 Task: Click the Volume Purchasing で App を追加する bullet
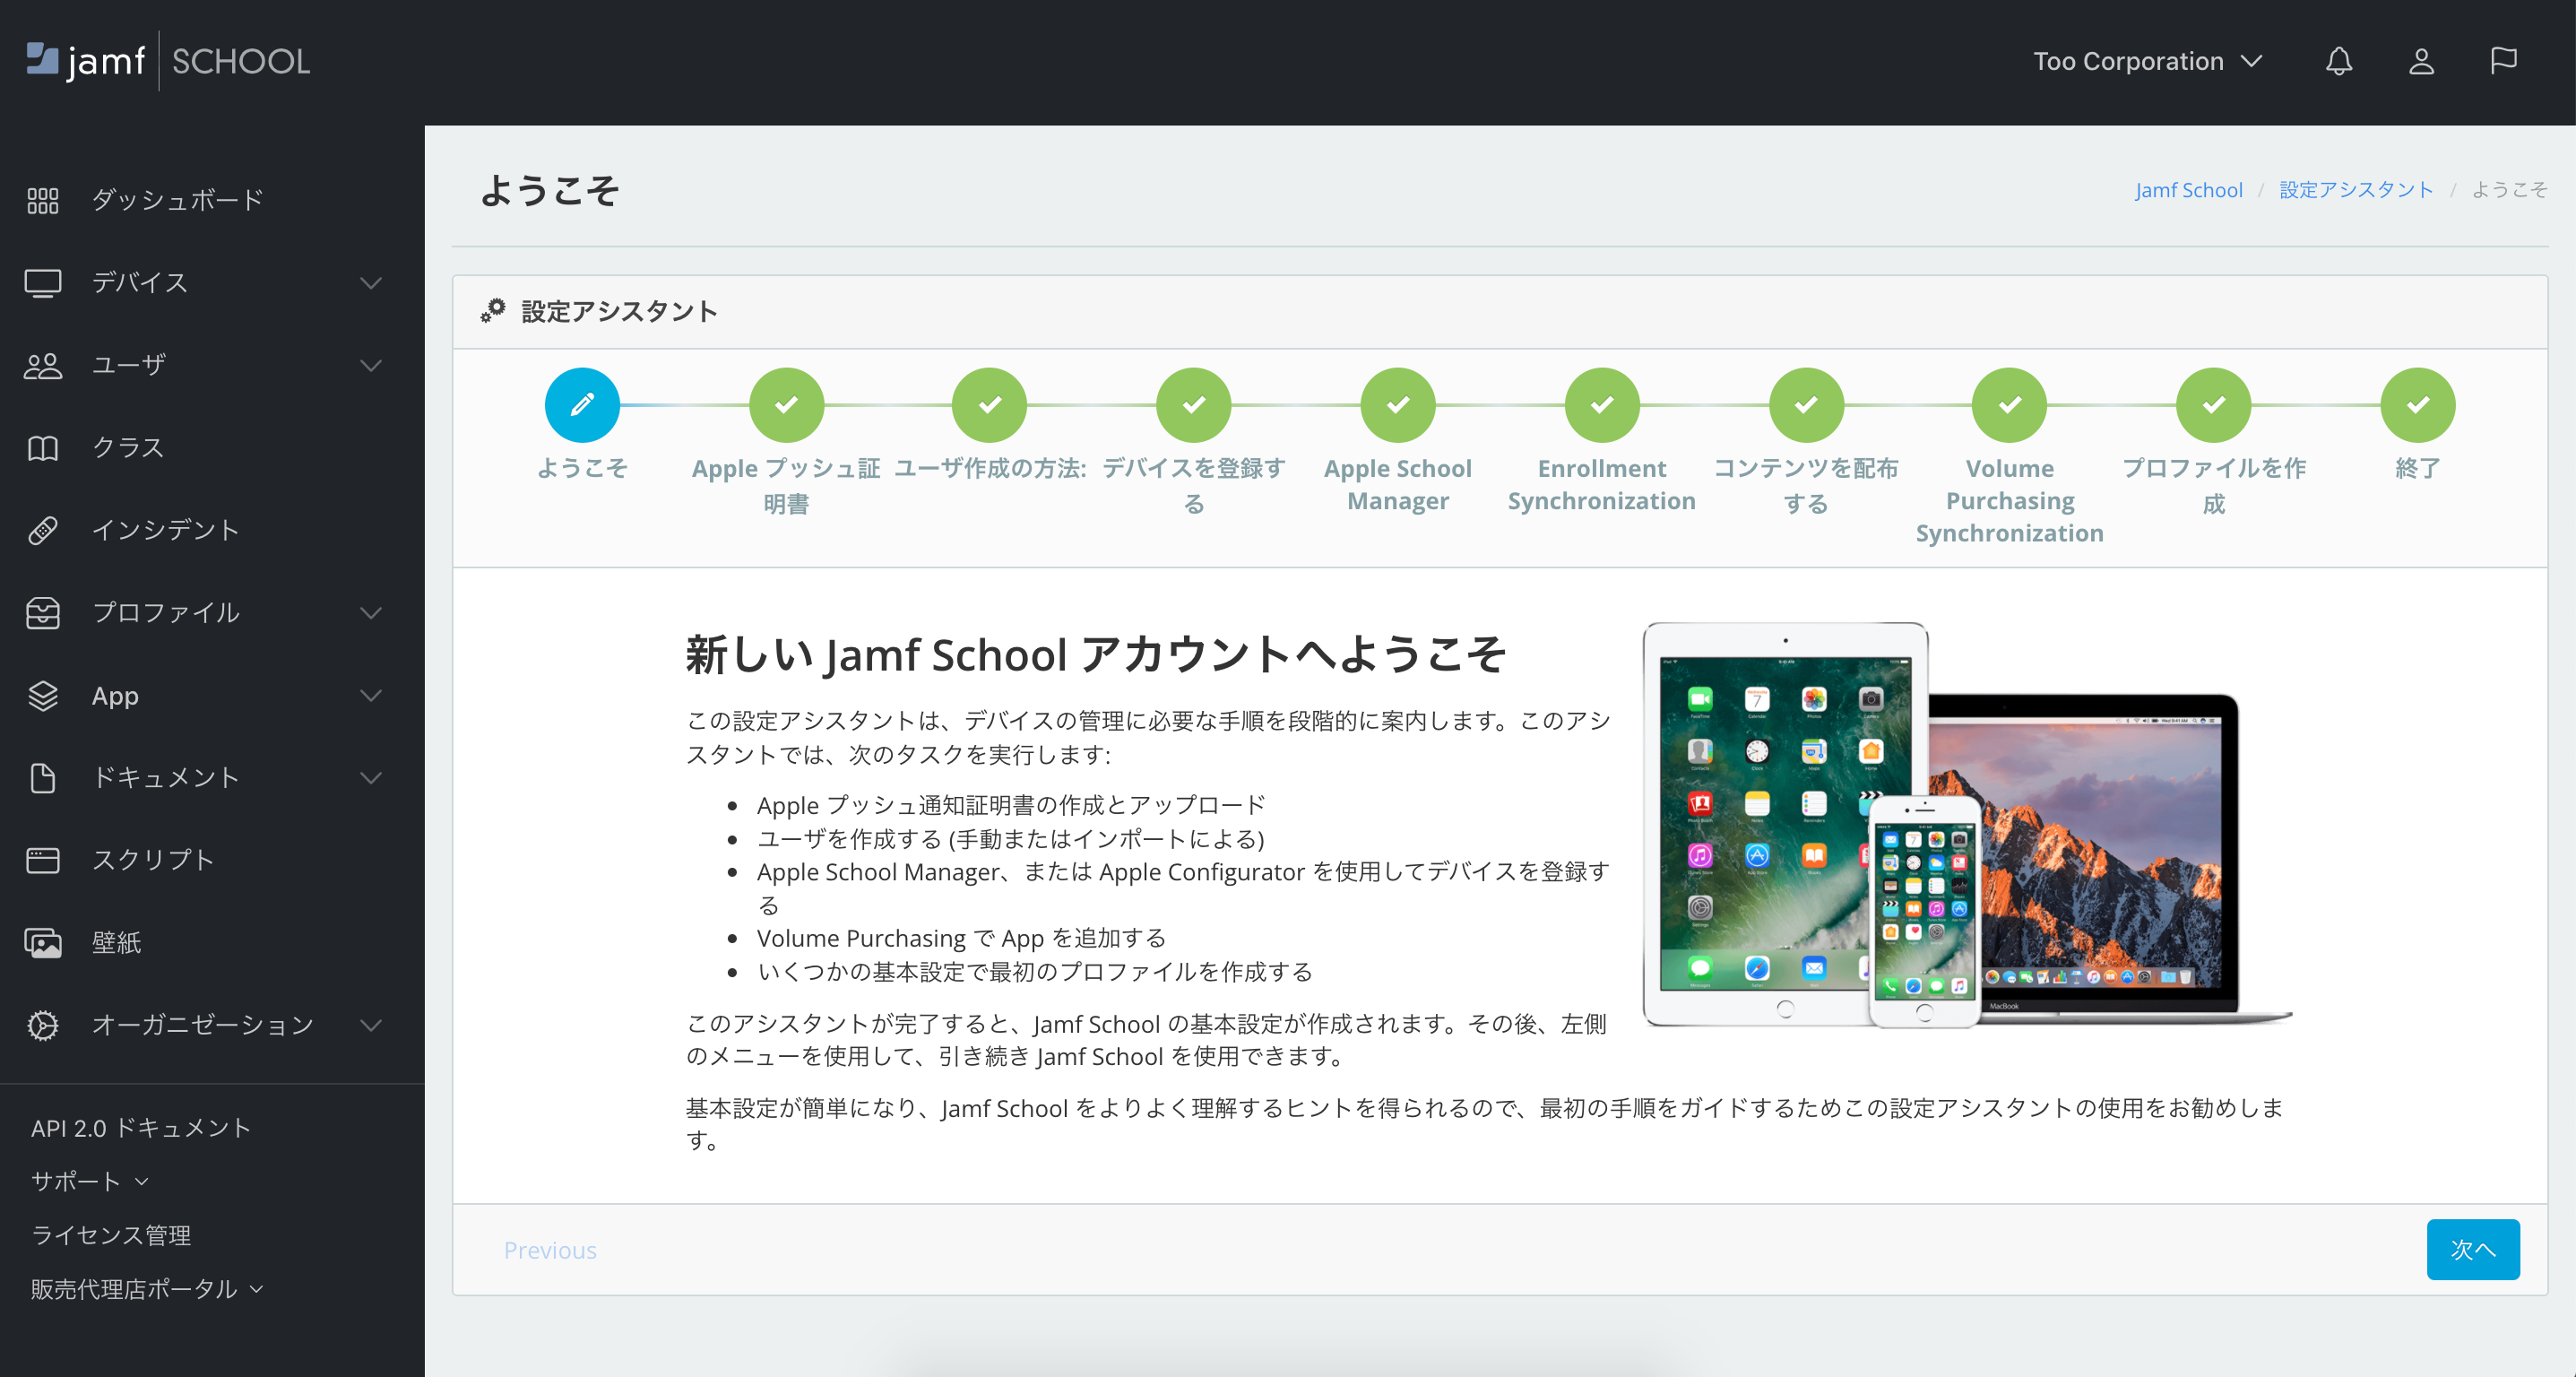[962, 938]
